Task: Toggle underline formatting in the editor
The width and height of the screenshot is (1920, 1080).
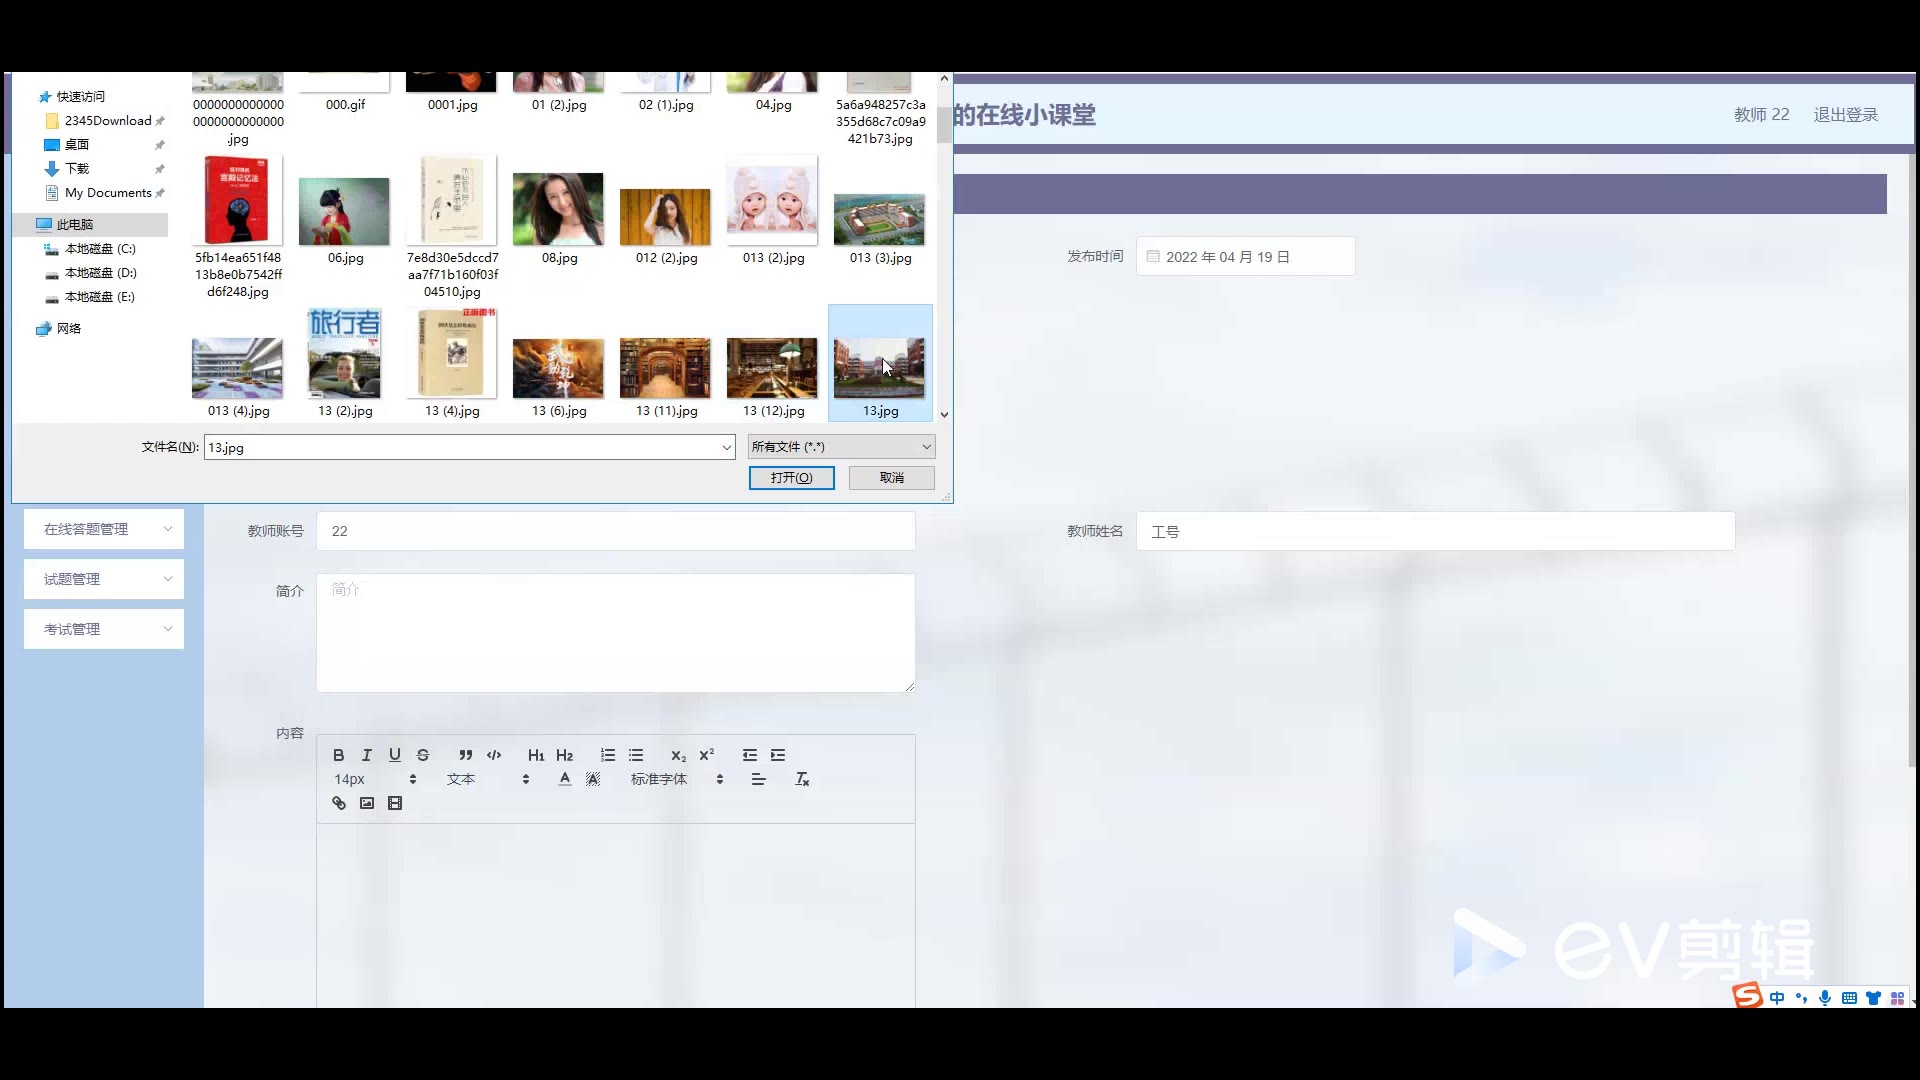Action: (x=394, y=755)
